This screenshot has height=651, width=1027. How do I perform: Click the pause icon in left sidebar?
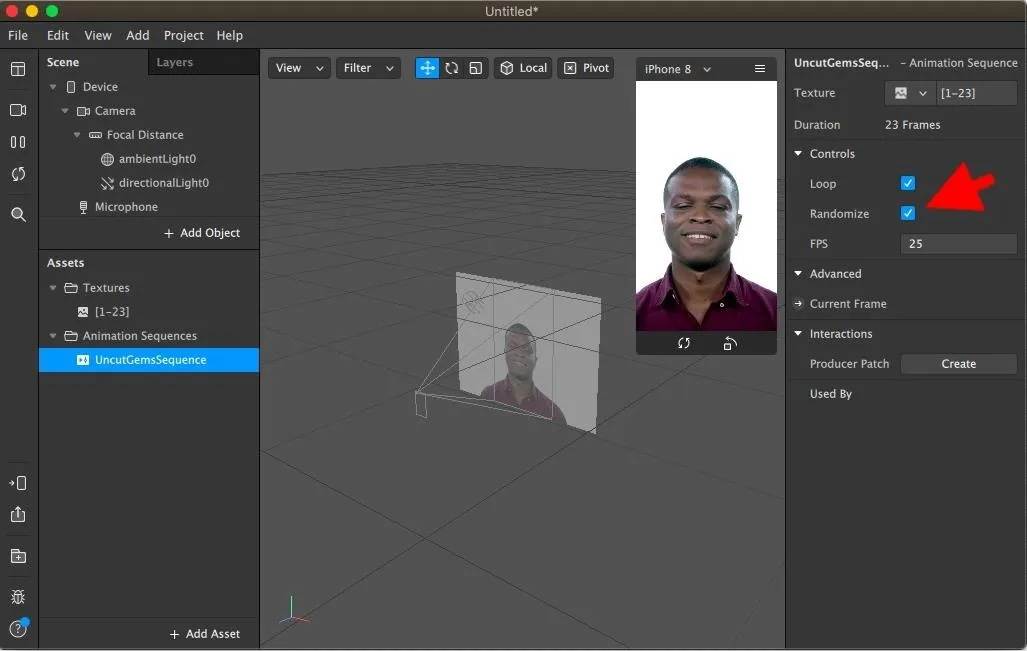tap(18, 142)
